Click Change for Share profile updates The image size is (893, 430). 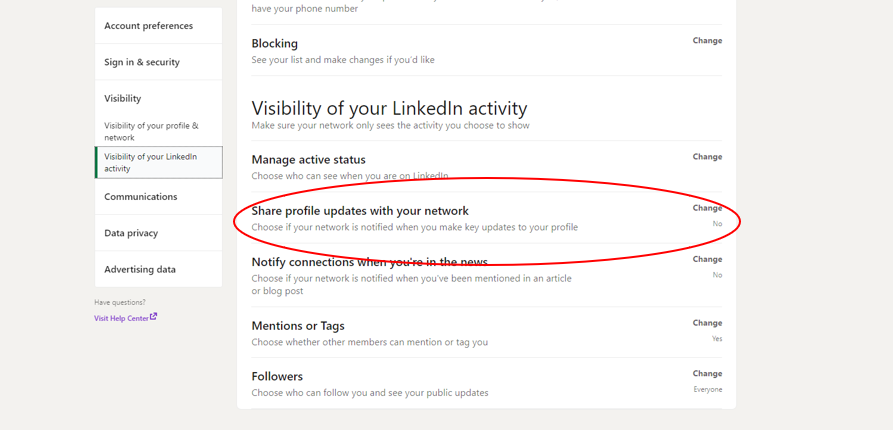[x=707, y=208]
